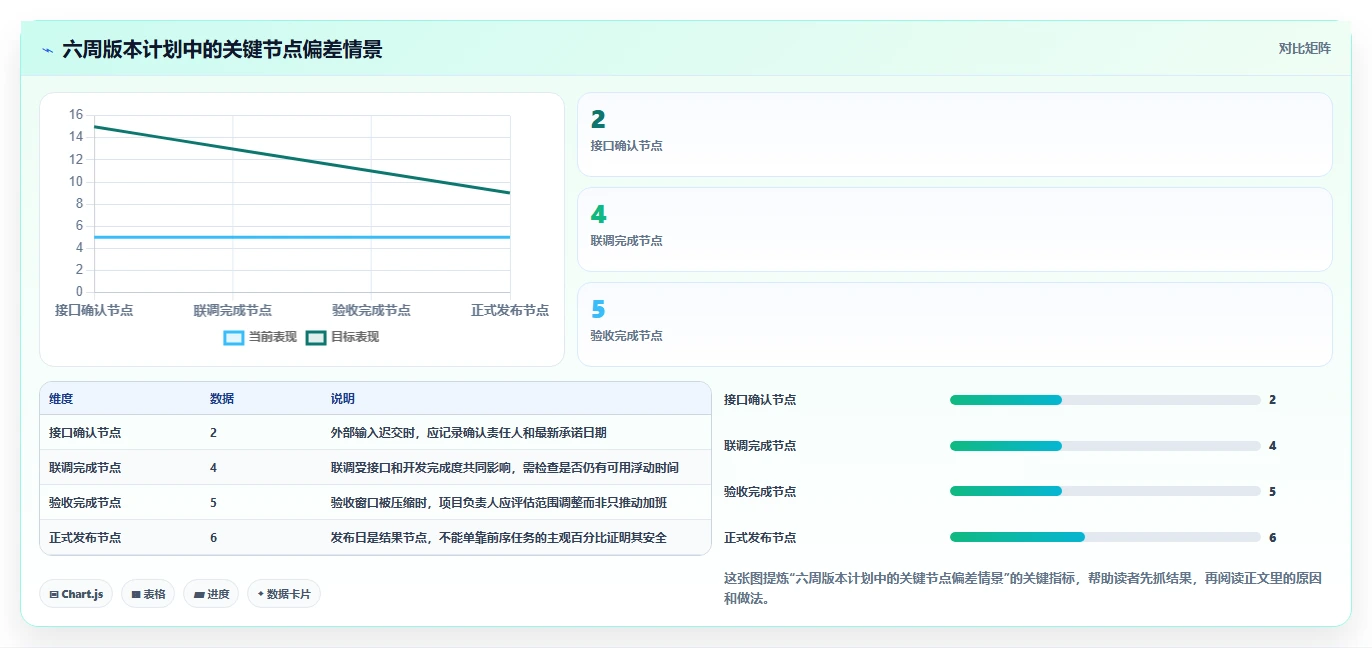
Task: Click the progress label 正式发布节点
Action: pyautogui.click(x=760, y=538)
